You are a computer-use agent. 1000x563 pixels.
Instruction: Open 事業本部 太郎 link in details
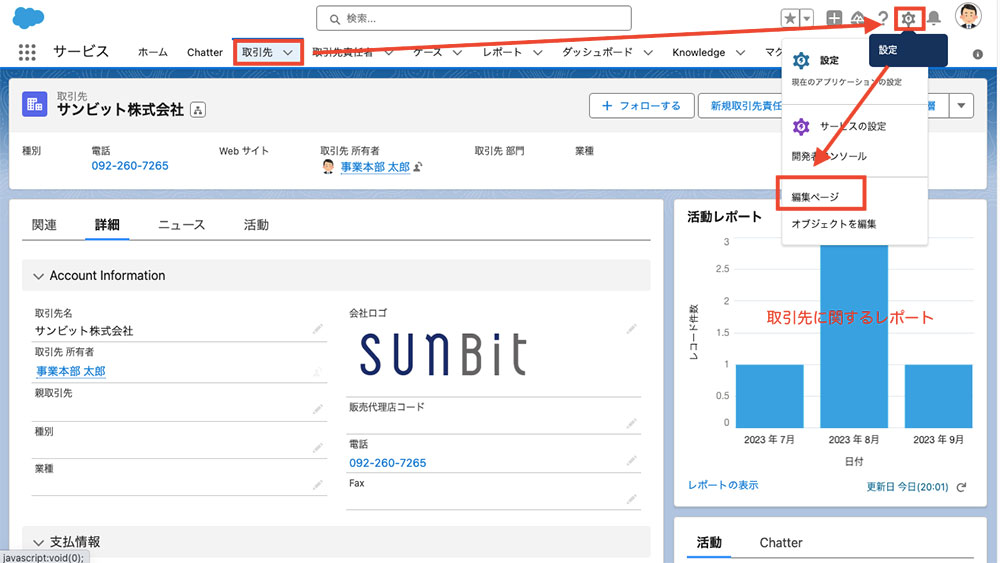(71, 371)
